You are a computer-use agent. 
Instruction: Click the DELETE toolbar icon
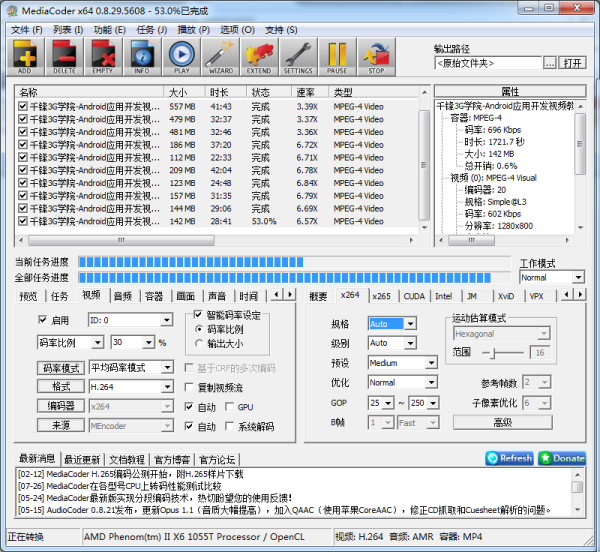coord(64,57)
